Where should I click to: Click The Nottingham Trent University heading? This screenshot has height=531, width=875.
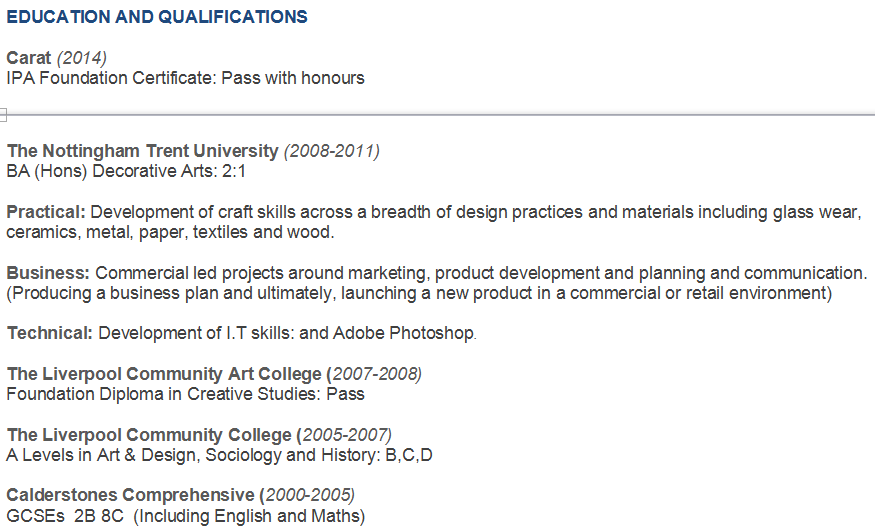142,151
